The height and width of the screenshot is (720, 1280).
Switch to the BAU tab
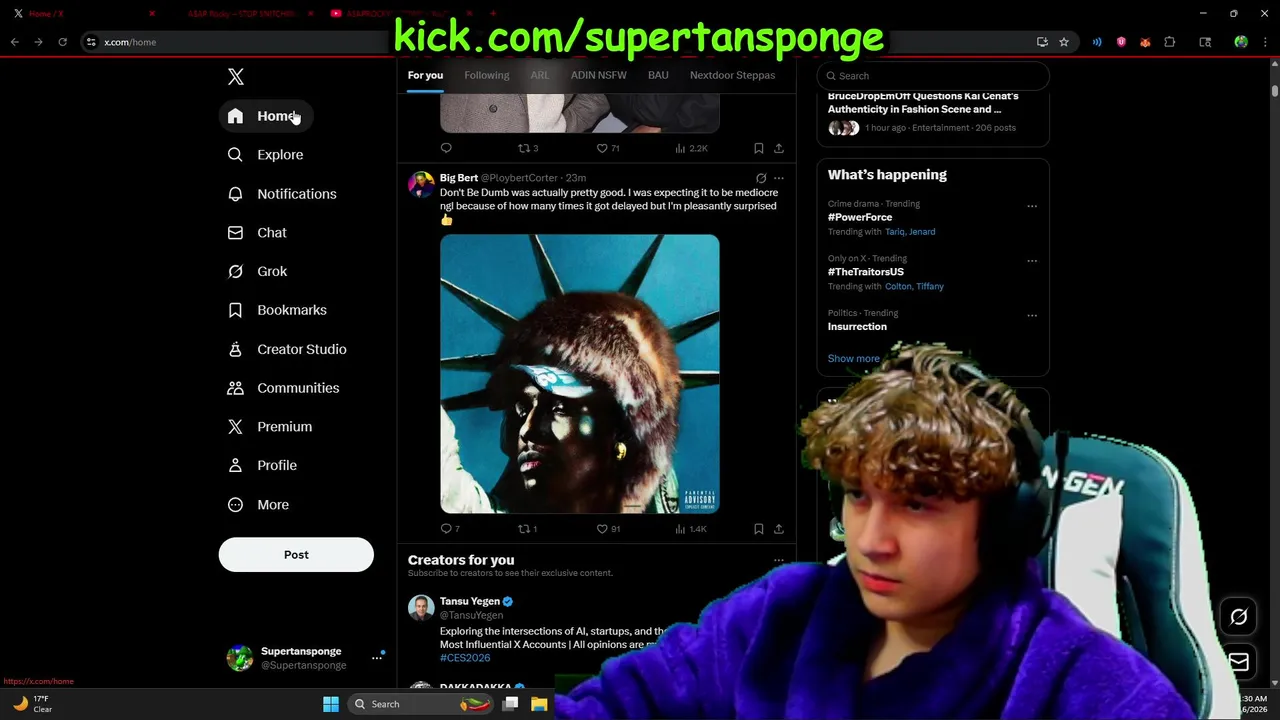click(x=658, y=75)
